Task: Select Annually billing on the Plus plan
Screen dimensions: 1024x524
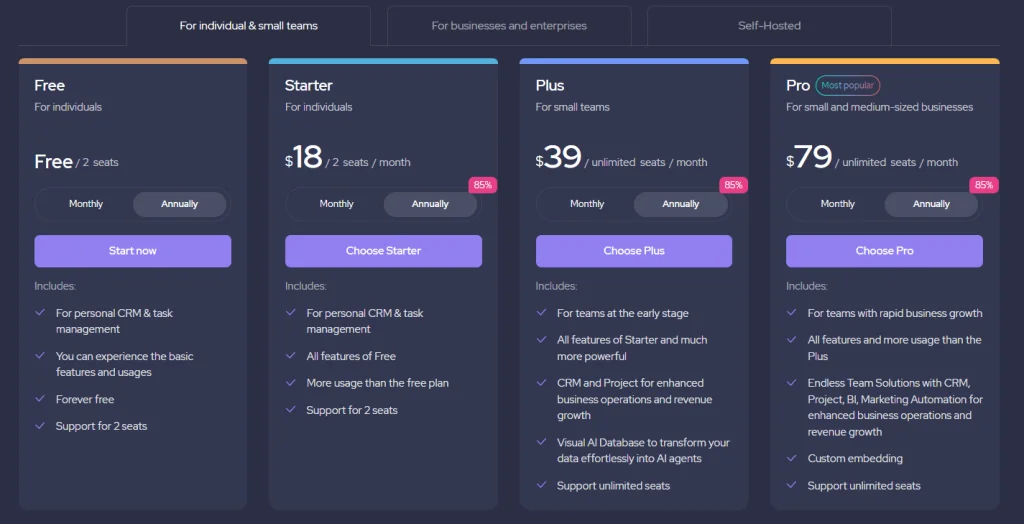Action: tap(681, 204)
